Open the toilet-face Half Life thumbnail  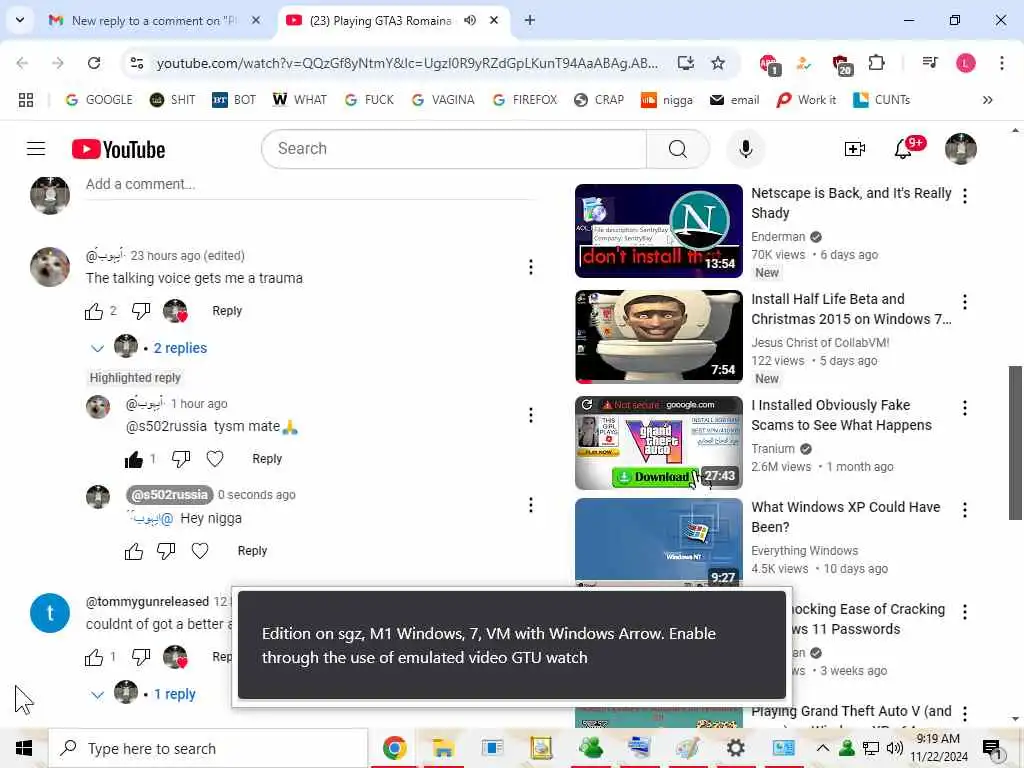click(x=658, y=337)
